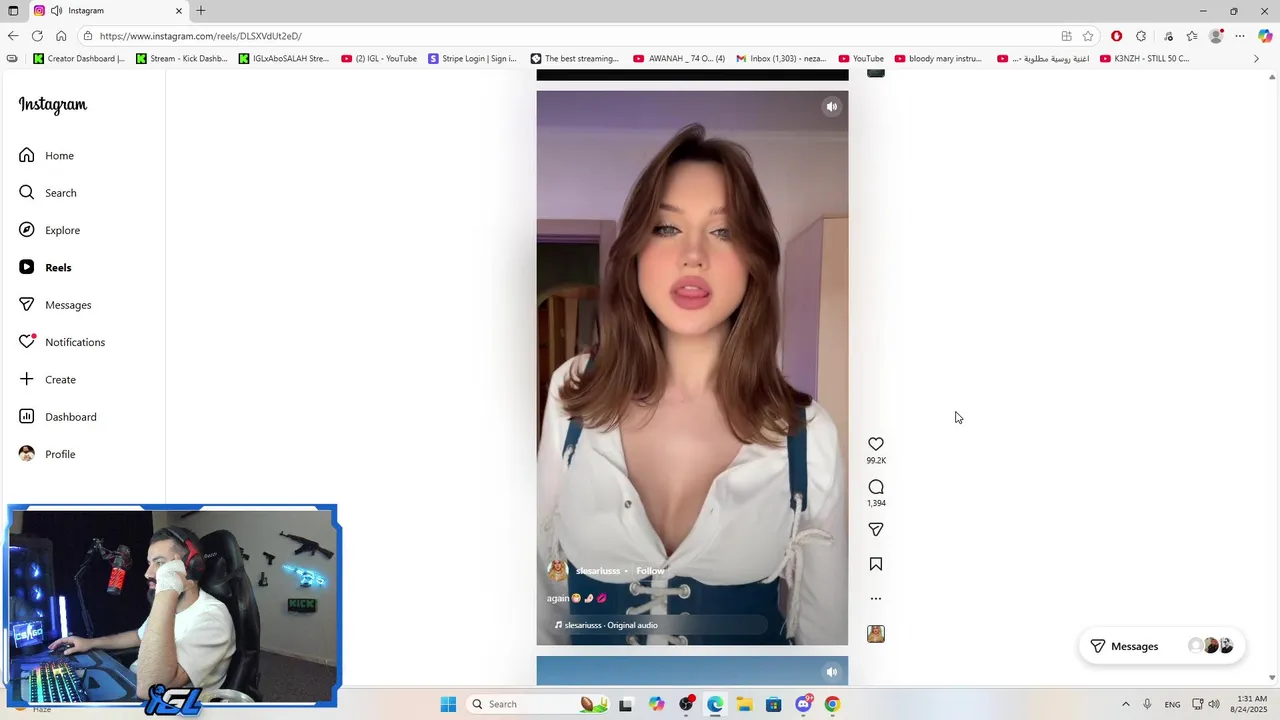
Task: Open the Copilot sidebar
Action: point(1265,36)
